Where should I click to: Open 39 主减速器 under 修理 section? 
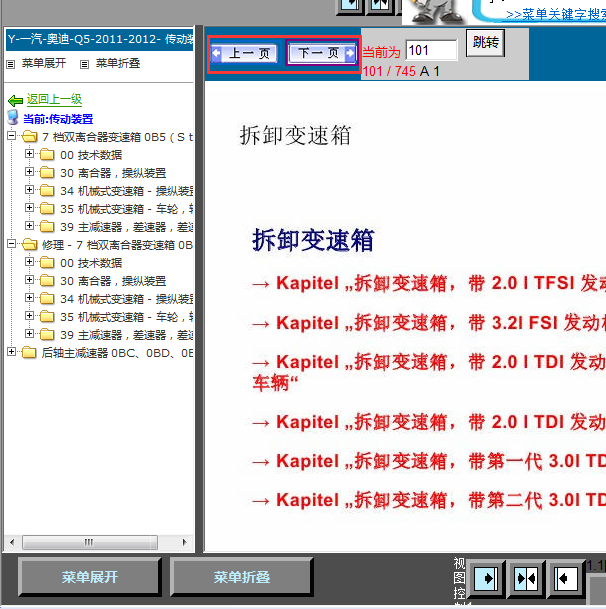127,335
